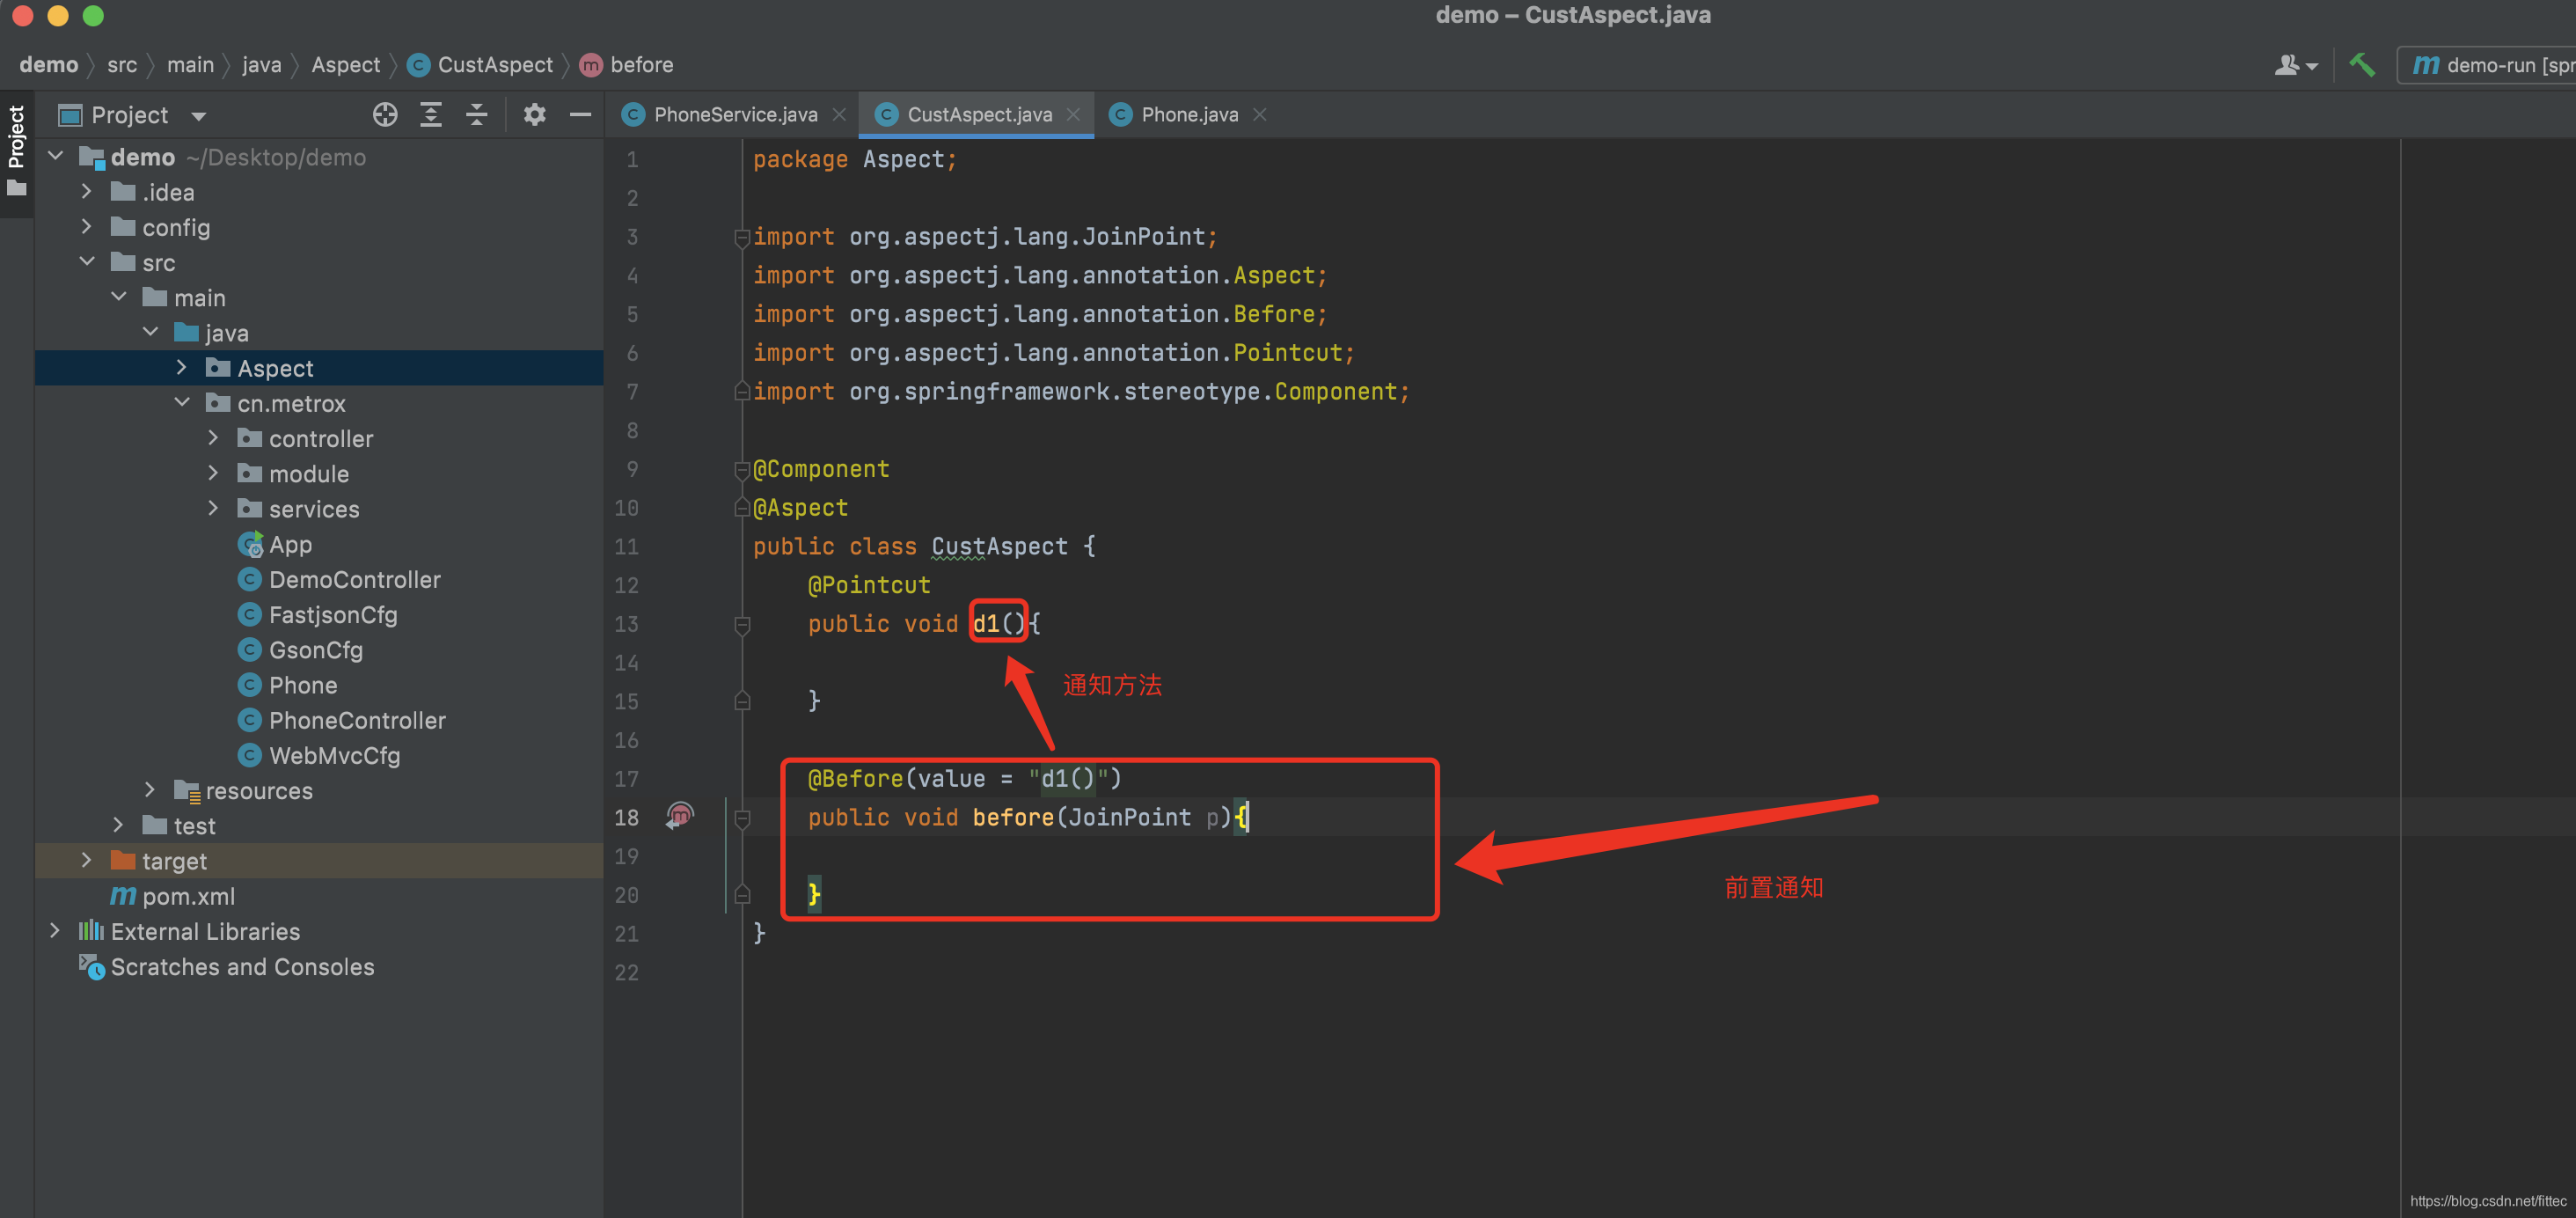Click the @Before annotation on line 17
Screen dimensions: 2576x1218
[x=855, y=778]
